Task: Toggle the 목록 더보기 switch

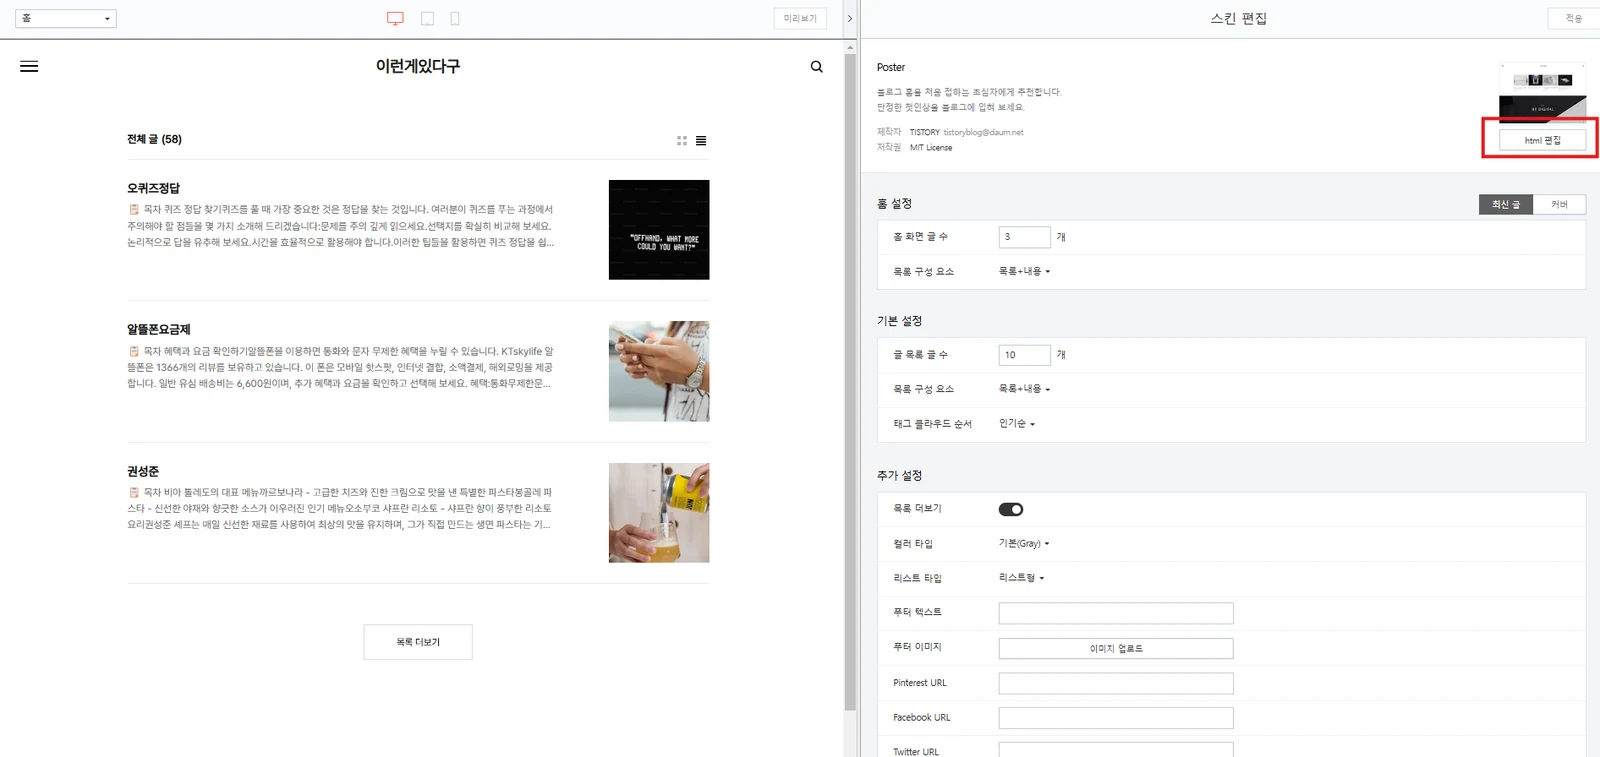Action: [x=1011, y=509]
